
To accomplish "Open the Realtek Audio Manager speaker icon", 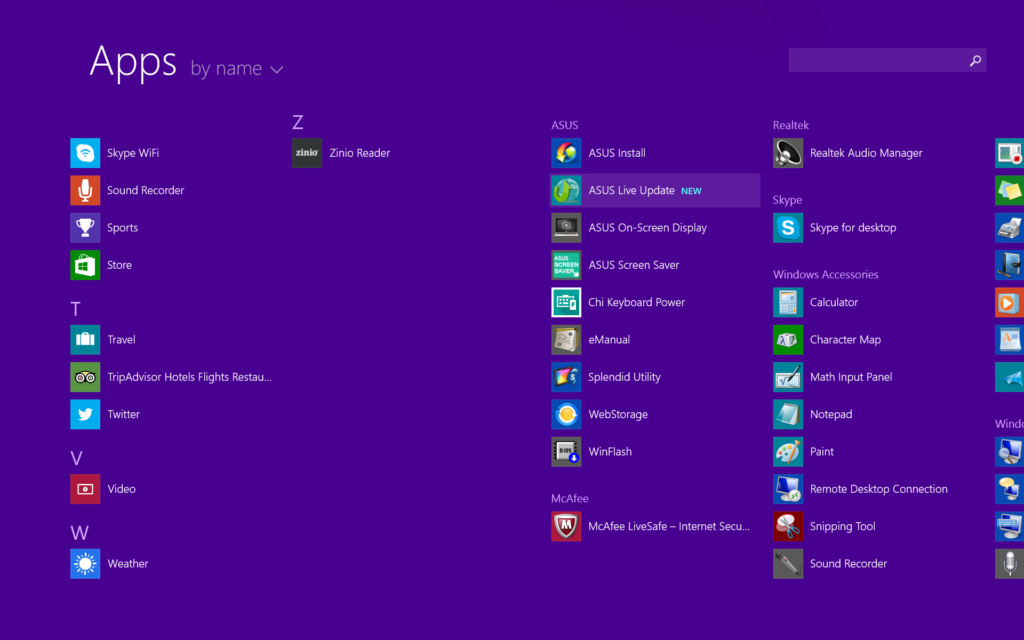I will tap(788, 153).
